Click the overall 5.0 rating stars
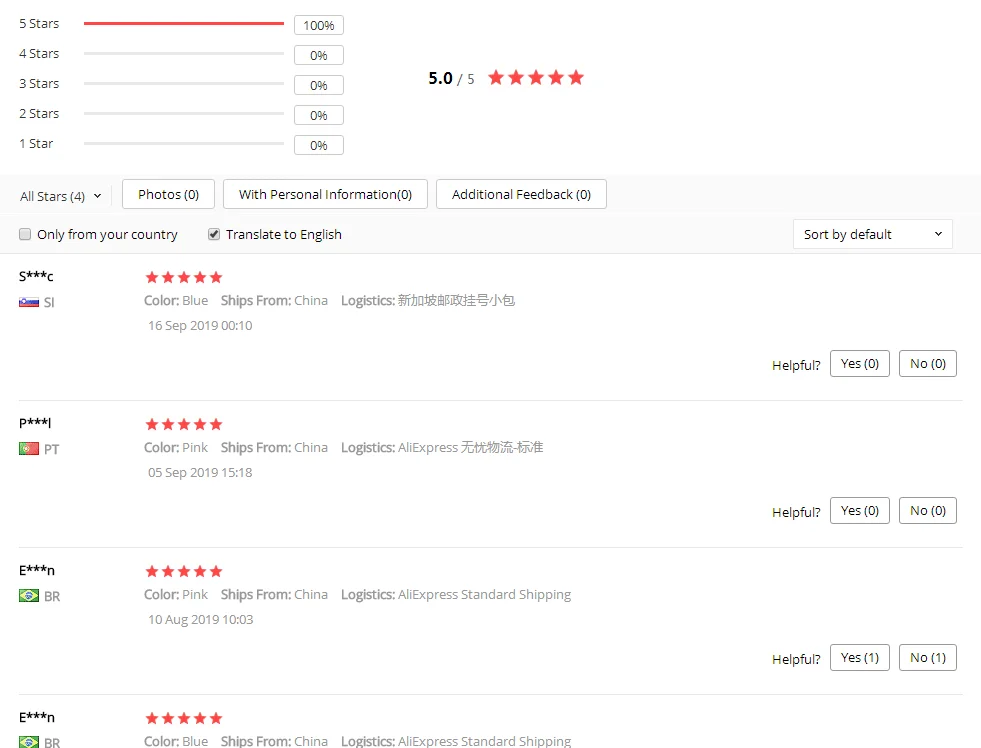This screenshot has width=981, height=748. [x=536, y=78]
